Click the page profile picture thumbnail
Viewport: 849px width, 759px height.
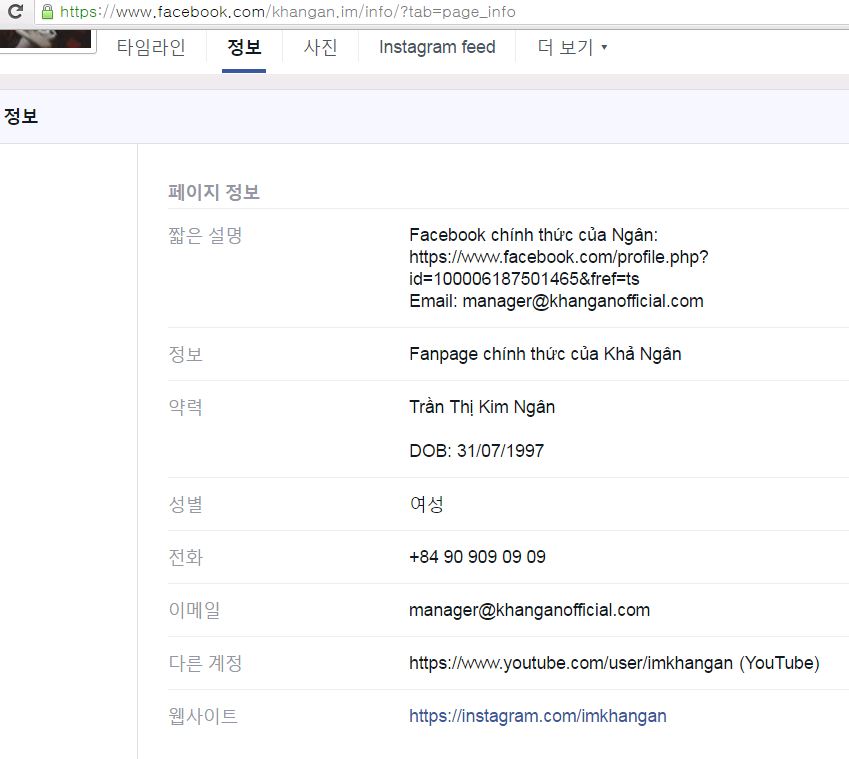click(x=45, y=40)
